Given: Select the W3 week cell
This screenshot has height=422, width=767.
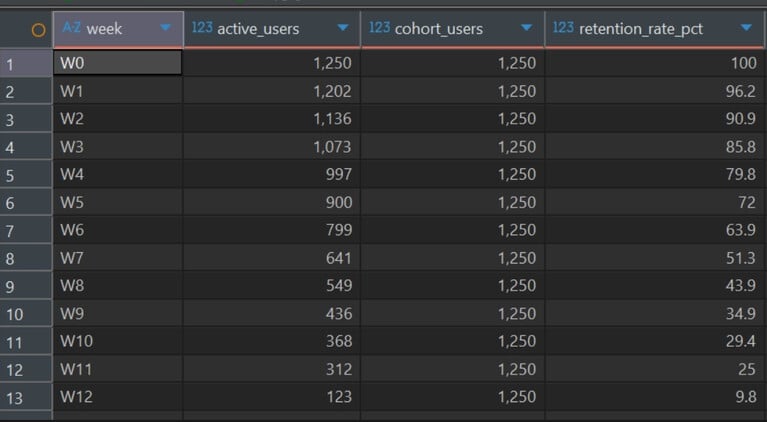Looking at the screenshot, I should 118,147.
